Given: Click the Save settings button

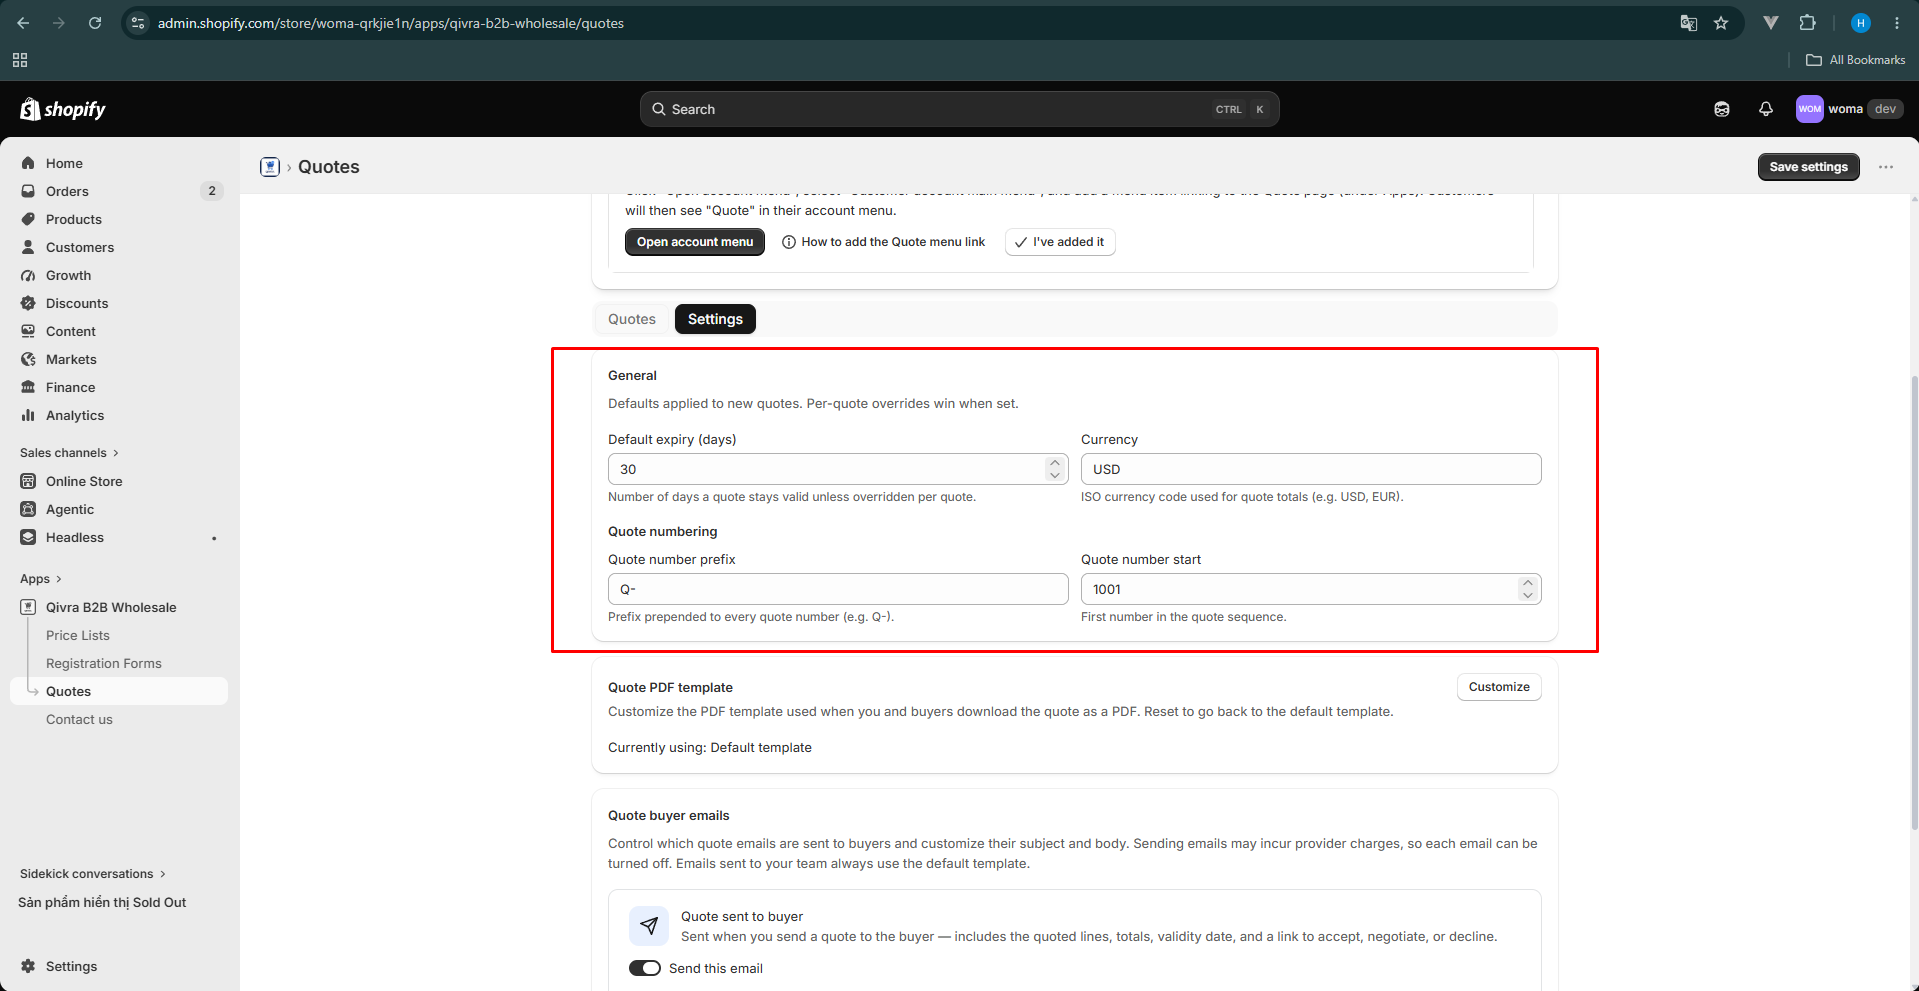Looking at the screenshot, I should pos(1808,167).
